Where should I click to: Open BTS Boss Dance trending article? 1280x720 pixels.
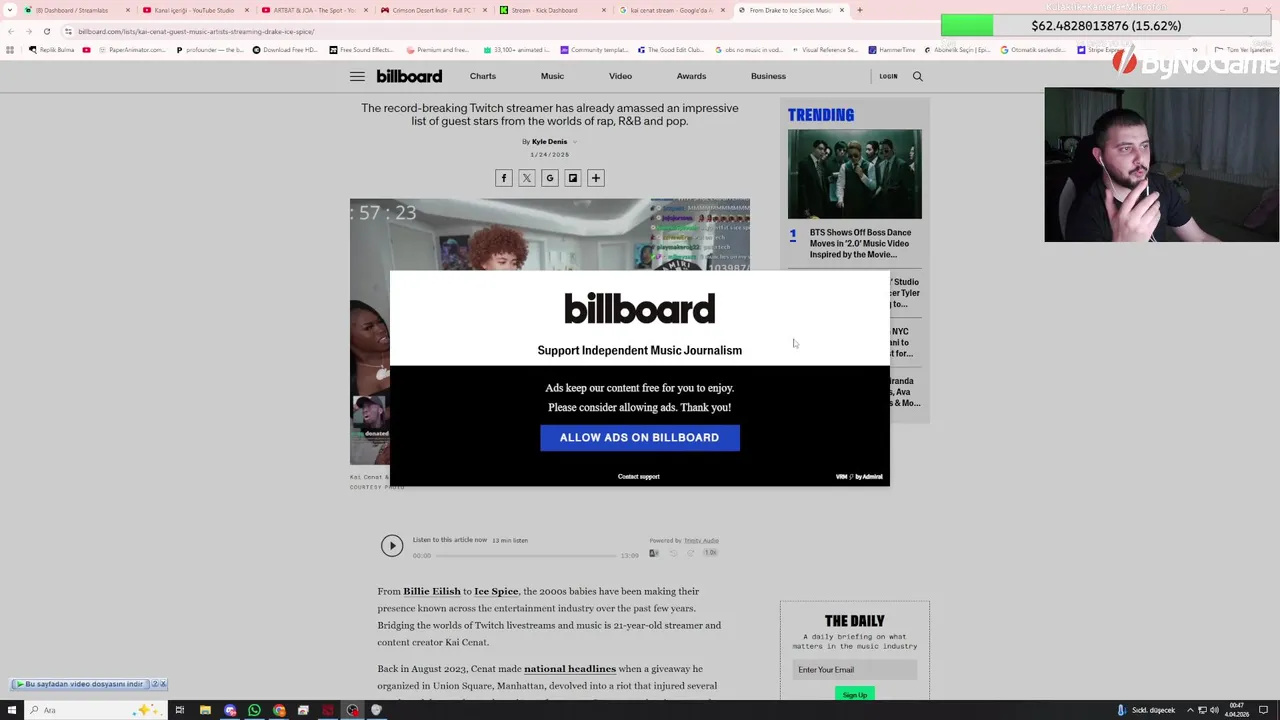(x=860, y=244)
